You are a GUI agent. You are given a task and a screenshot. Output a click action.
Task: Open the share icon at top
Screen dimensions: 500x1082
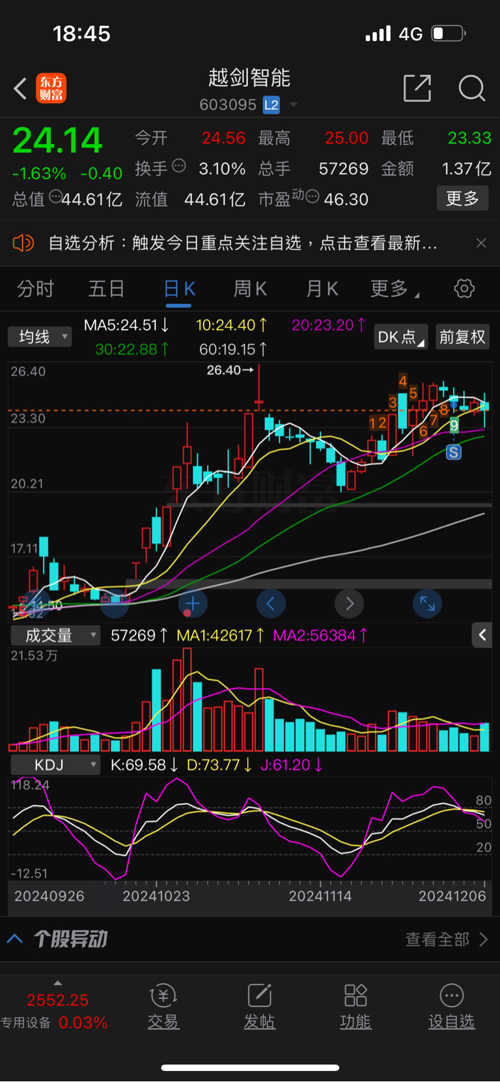point(417,88)
